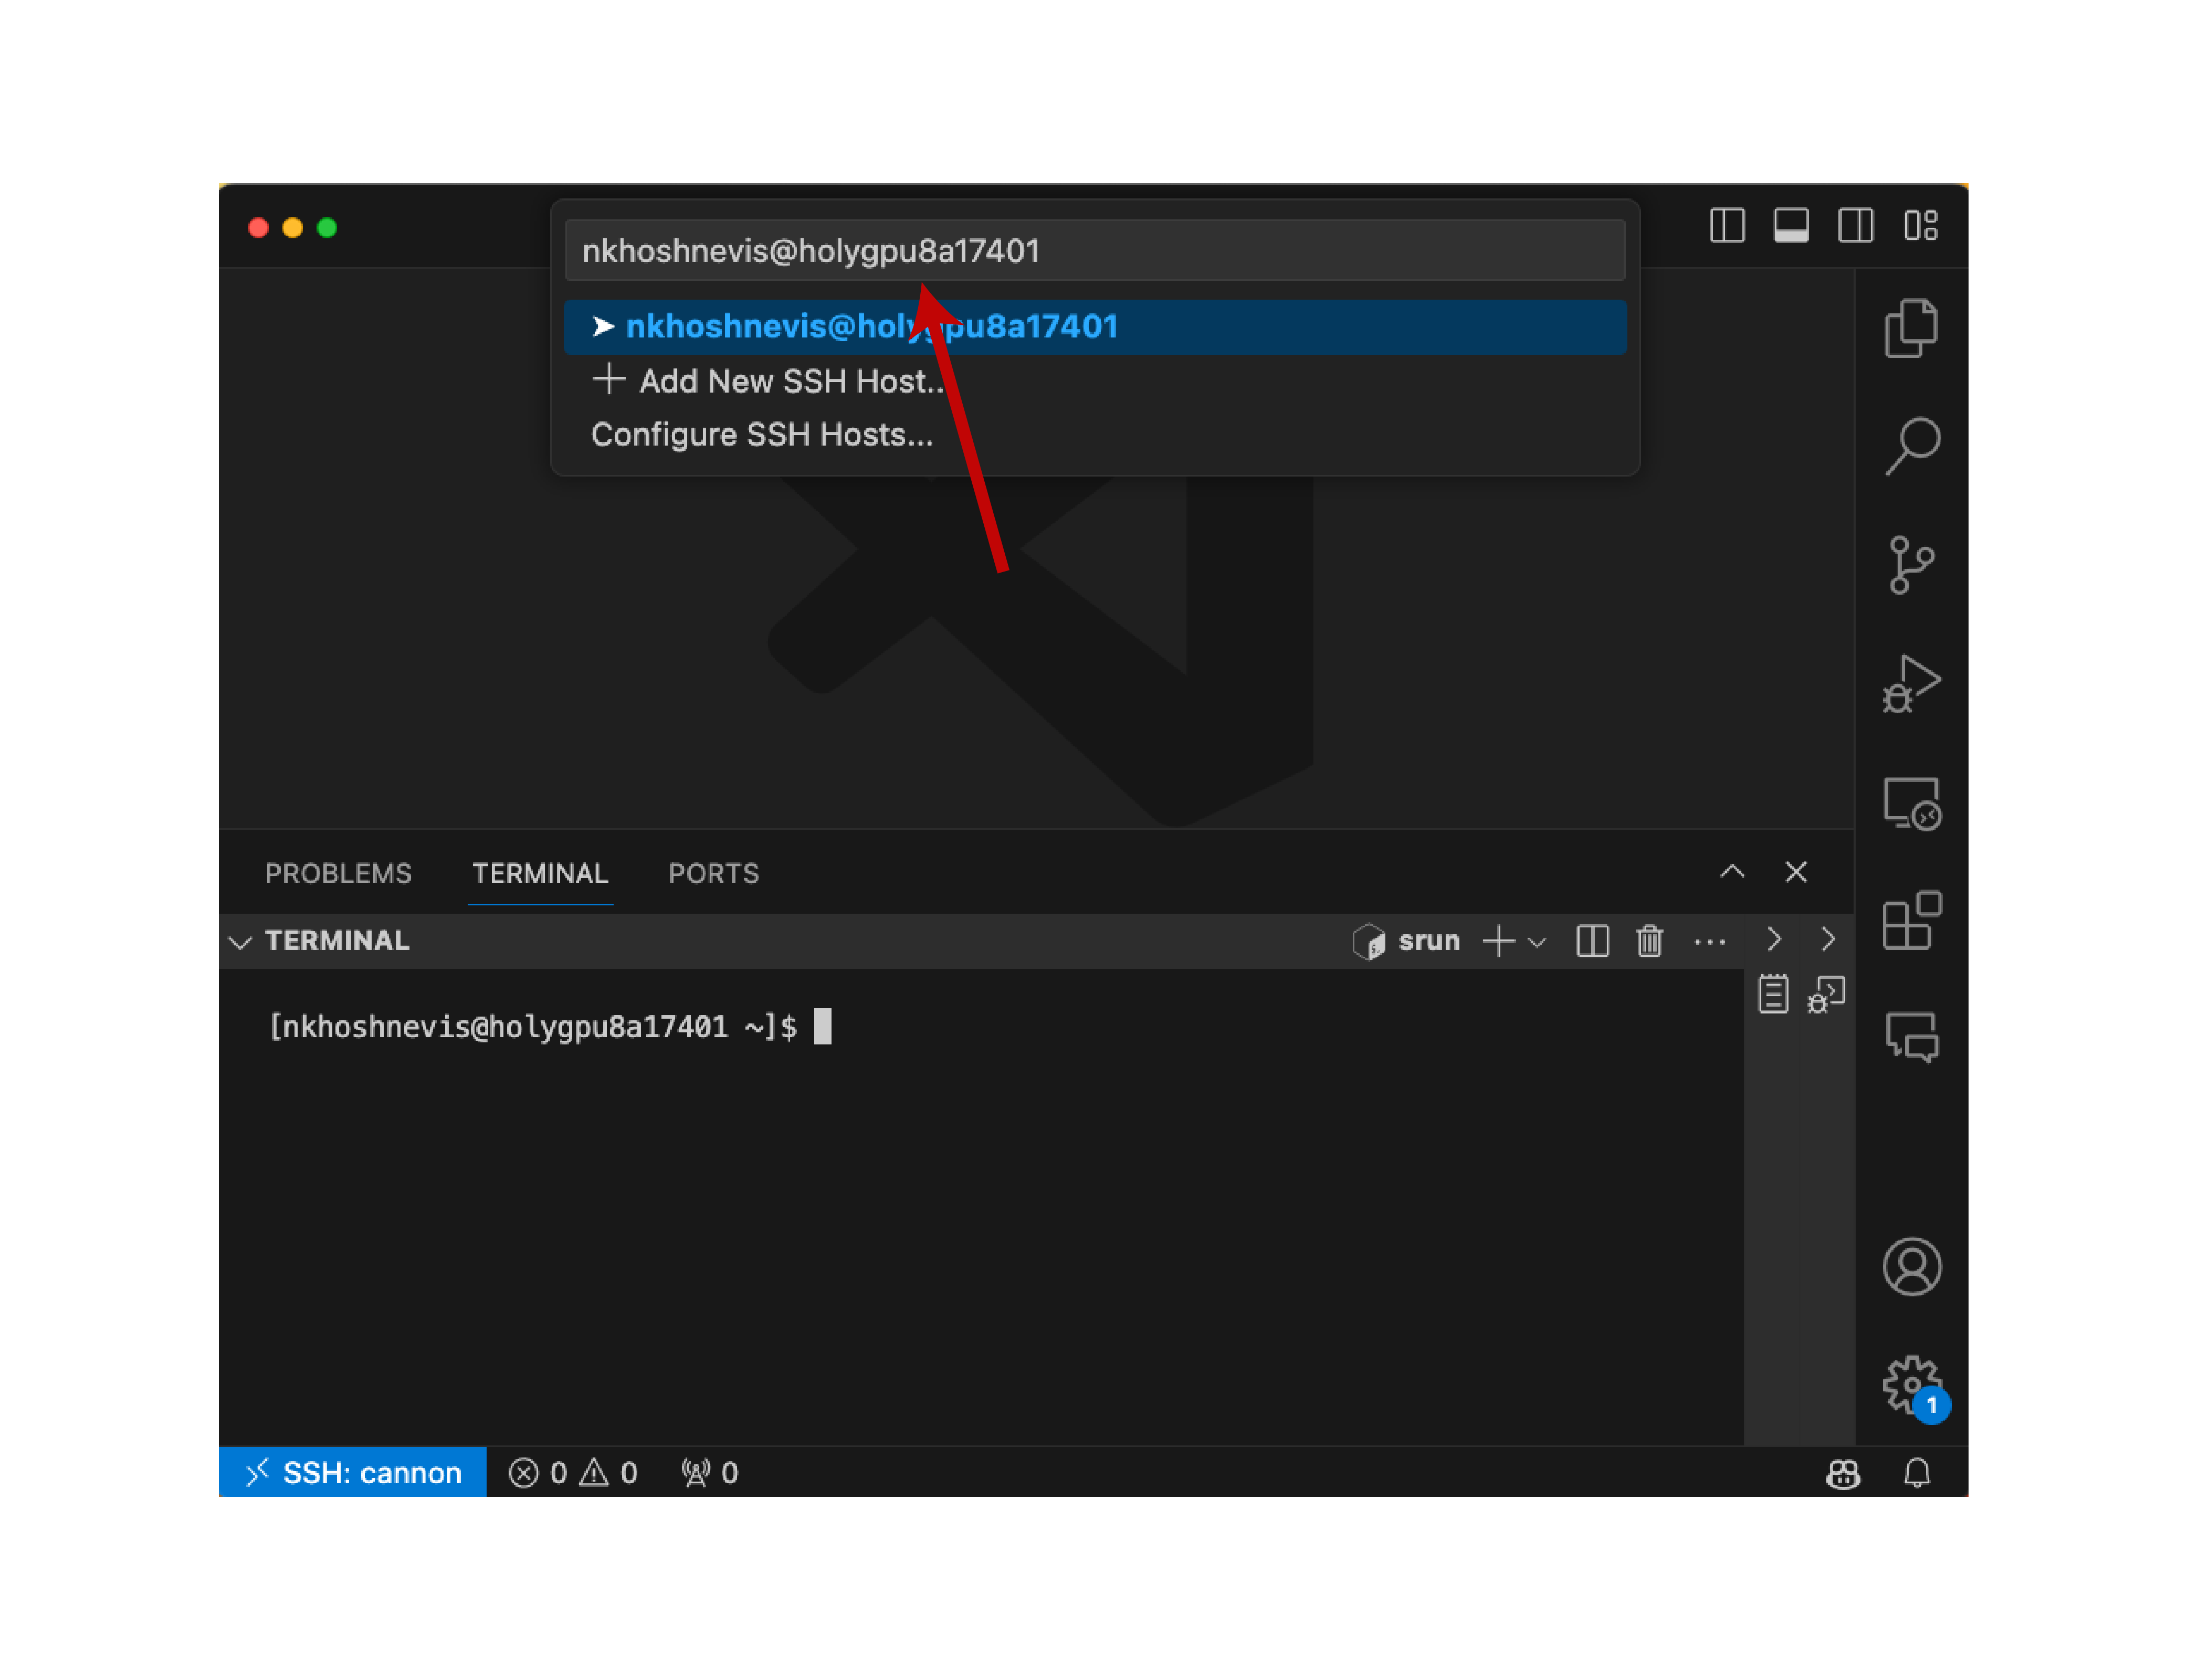Open notifications bell in status bar

(1916, 1472)
